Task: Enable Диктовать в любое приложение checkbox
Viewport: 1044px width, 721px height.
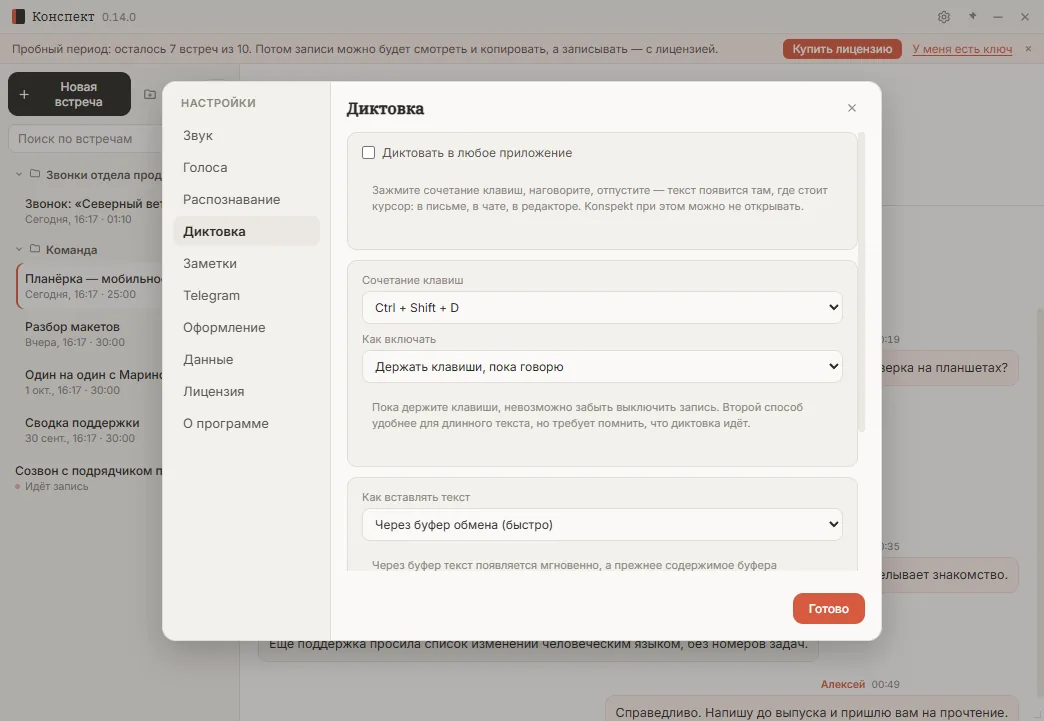Action: [368, 152]
